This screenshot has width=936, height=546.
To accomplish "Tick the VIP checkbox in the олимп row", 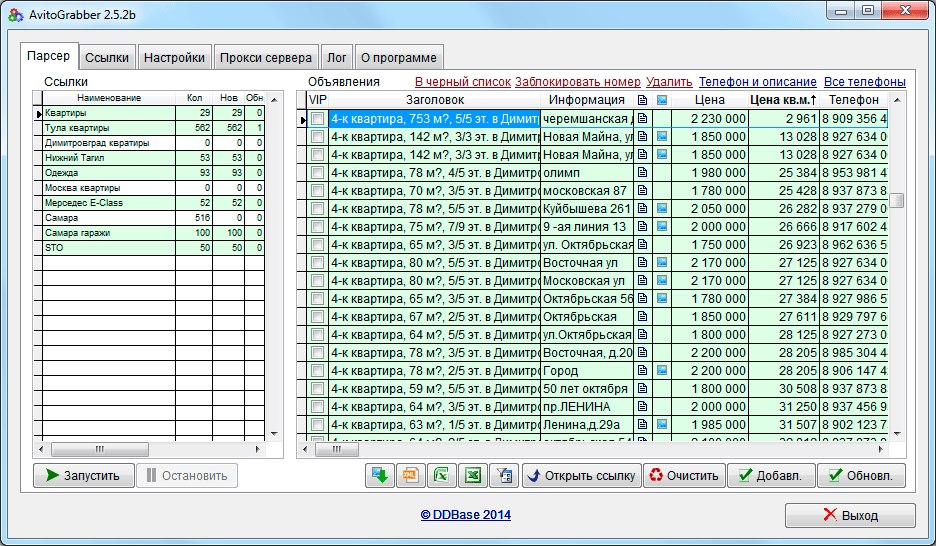I will click(317, 172).
